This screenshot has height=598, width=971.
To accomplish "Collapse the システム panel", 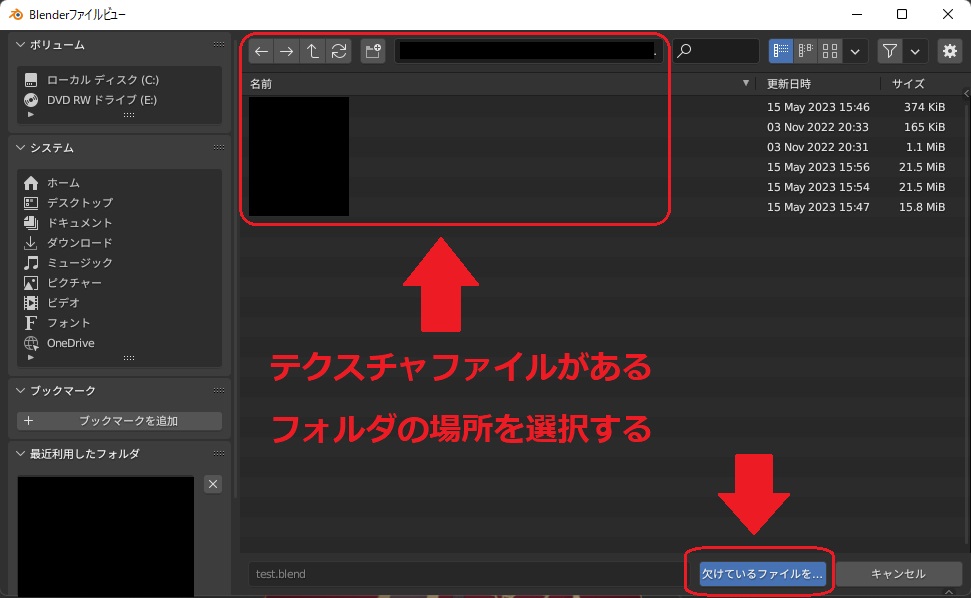I will [x=20, y=147].
